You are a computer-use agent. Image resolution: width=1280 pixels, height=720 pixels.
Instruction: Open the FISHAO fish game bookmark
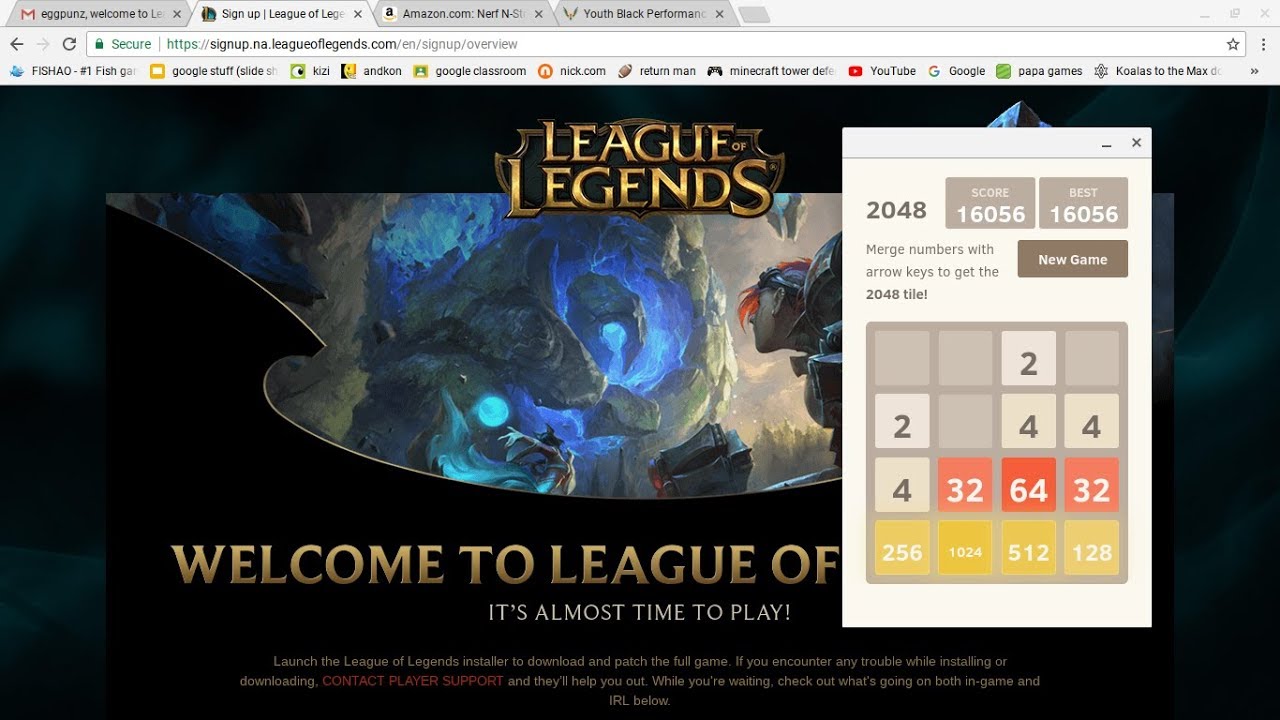pyautogui.click(x=73, y=71)
